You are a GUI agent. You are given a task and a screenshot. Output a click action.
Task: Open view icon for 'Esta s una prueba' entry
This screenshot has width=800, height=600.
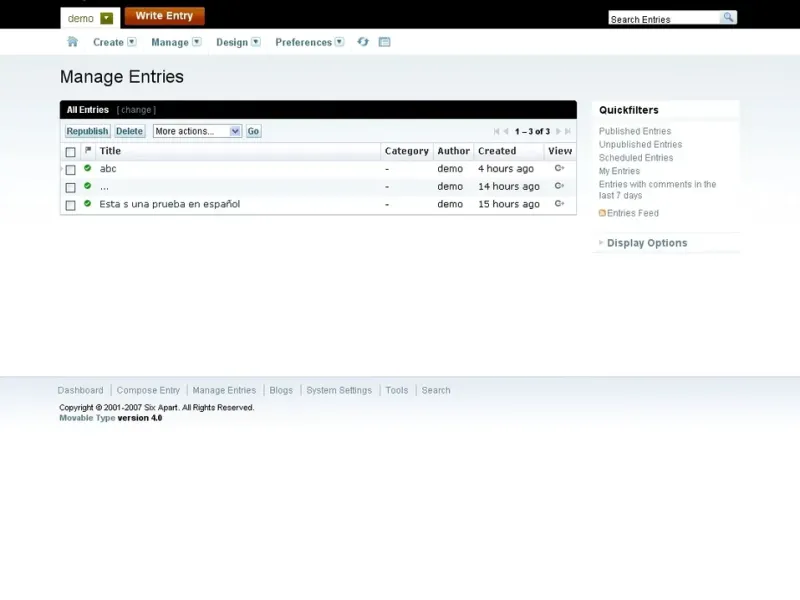[559, 204]
